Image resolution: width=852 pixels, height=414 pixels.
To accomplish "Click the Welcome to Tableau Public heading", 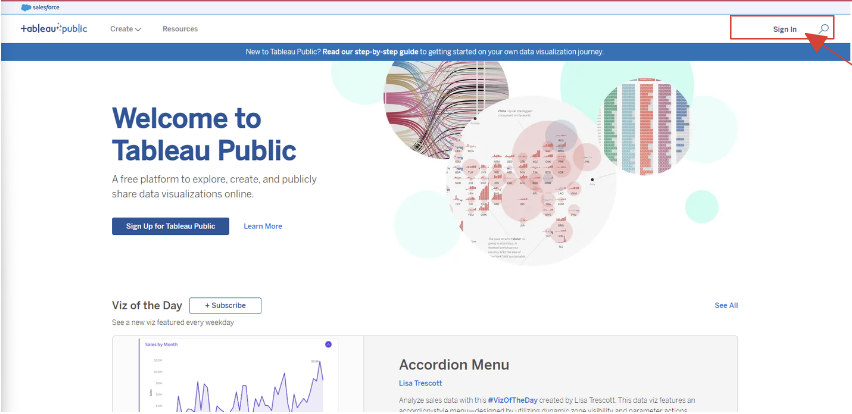I will pyautogui.click(x=204, y=134).
